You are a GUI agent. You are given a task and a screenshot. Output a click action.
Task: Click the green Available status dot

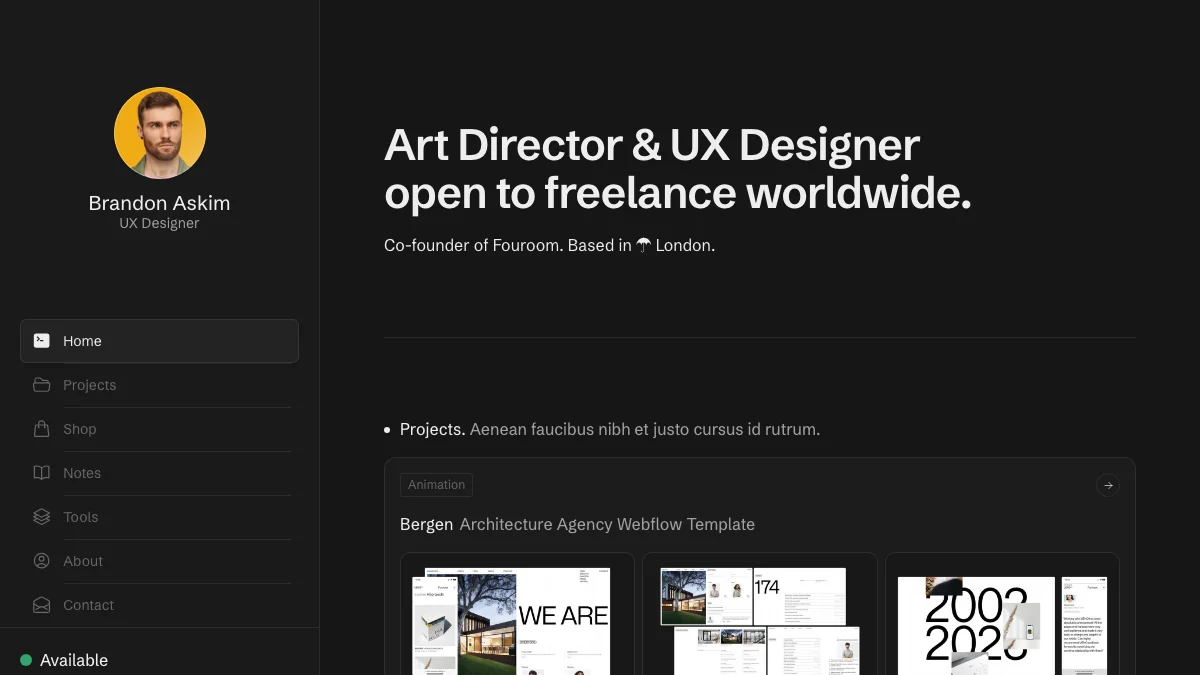[x=26, y=660]
